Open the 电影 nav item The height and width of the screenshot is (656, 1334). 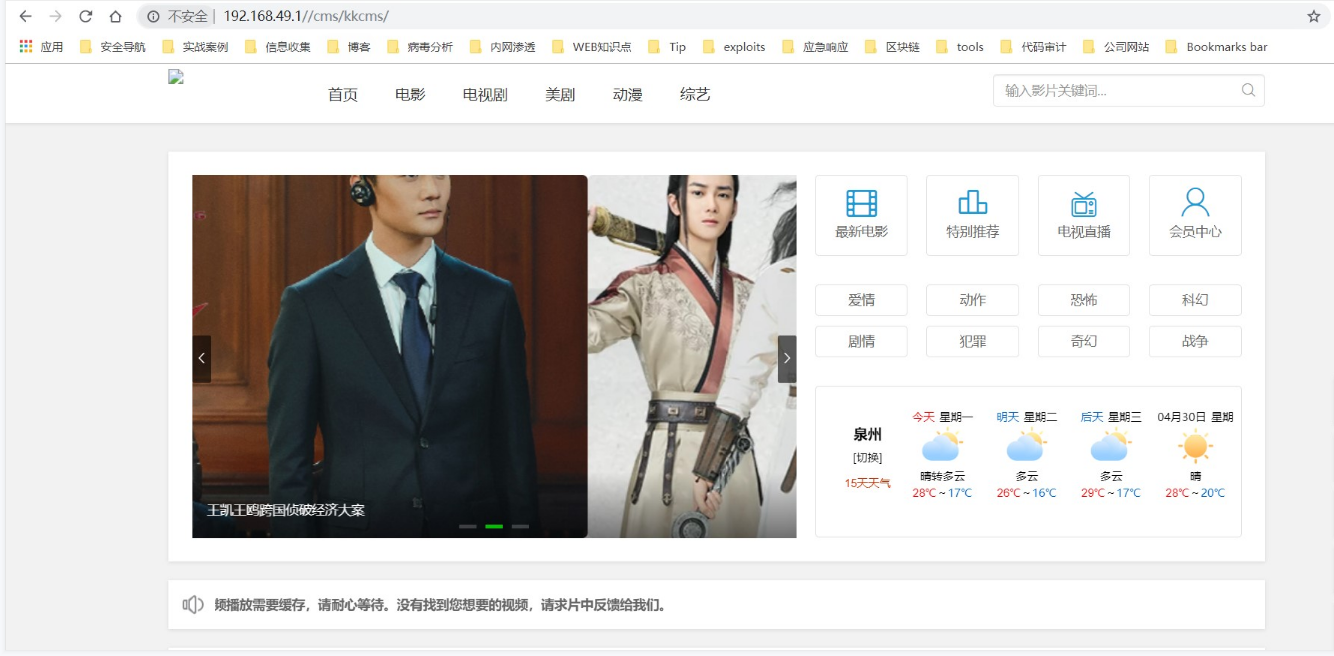pos(410,95)
